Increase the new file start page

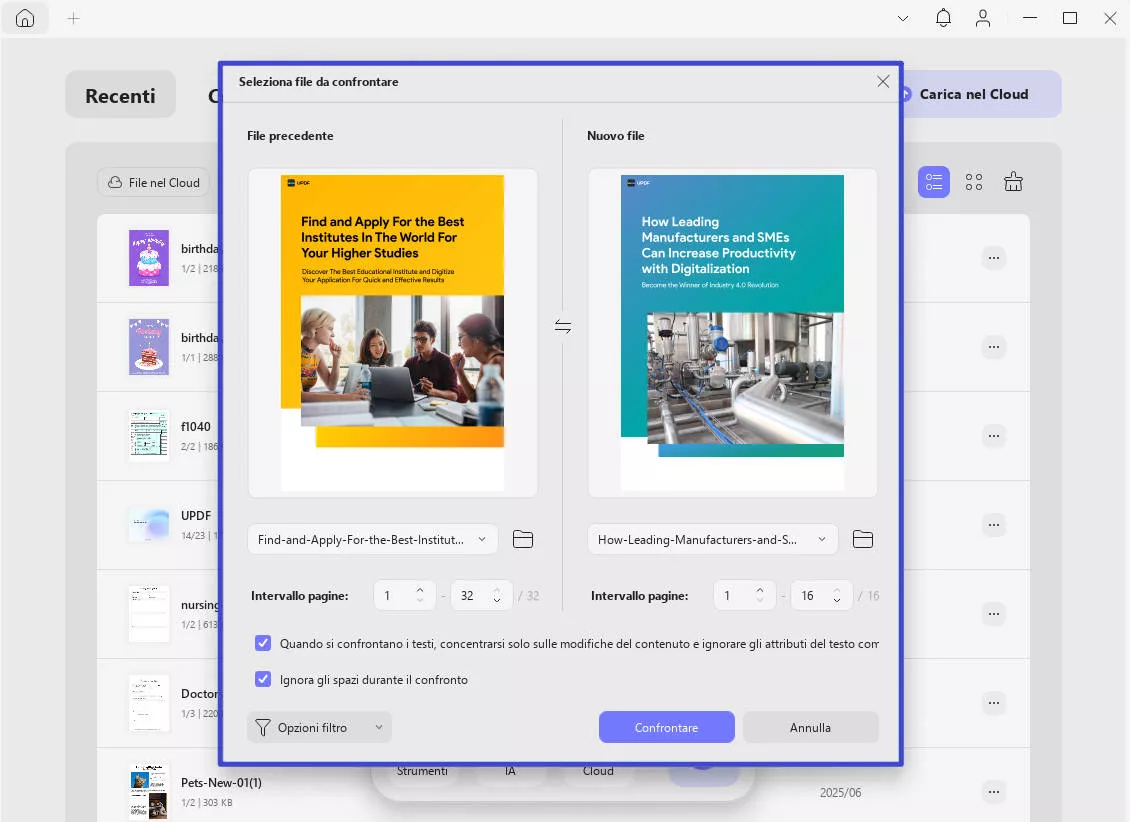(x=760, y=590)
